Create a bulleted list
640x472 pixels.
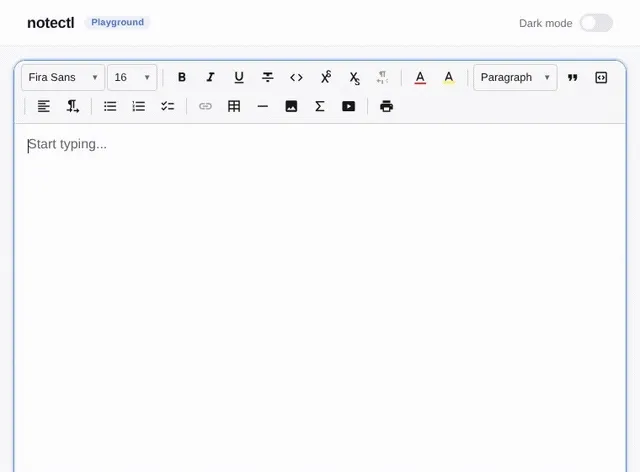(110, 107)
